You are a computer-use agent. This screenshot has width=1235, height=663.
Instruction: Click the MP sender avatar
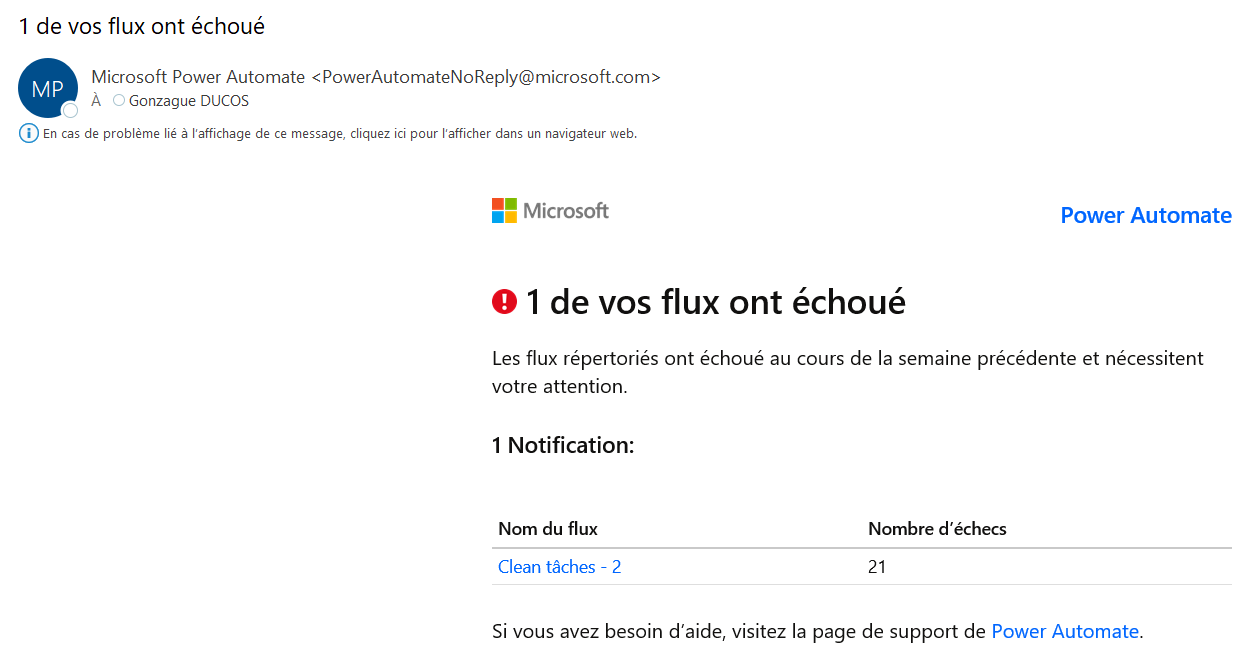pos(48,88)
